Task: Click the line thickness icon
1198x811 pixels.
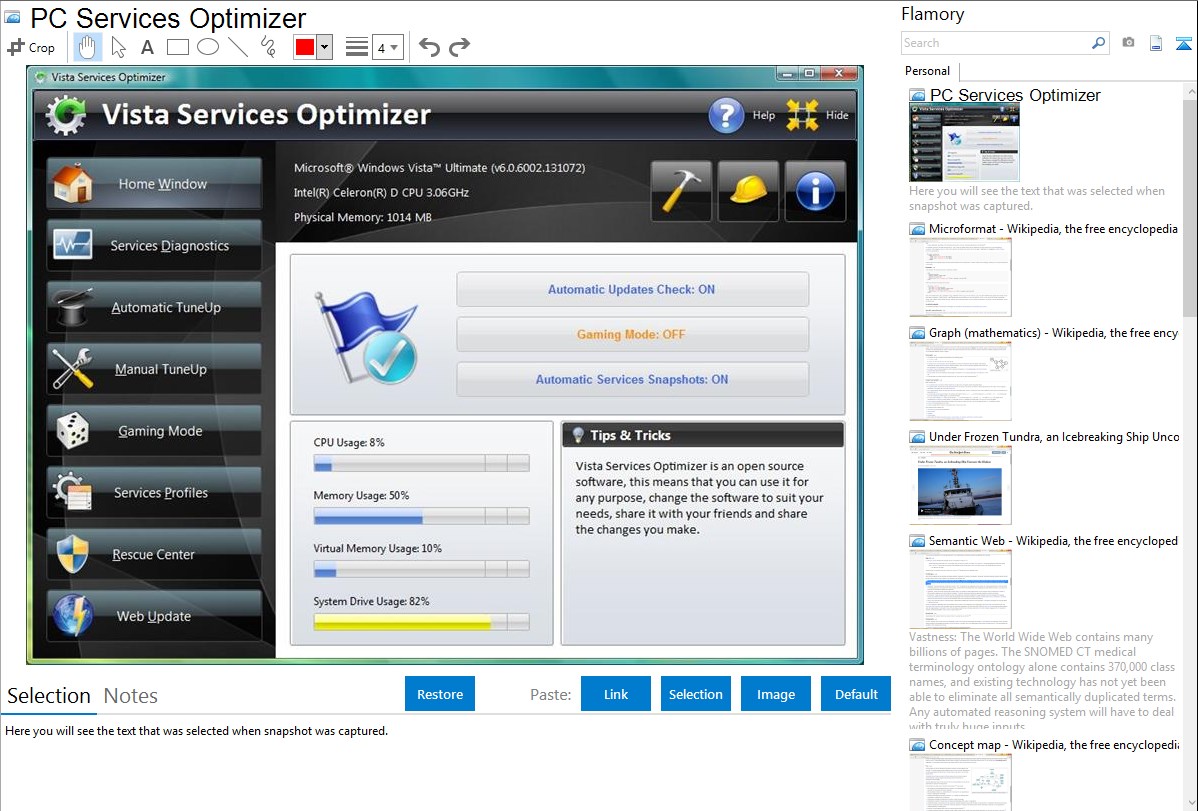Action: (x=357, y=47)
